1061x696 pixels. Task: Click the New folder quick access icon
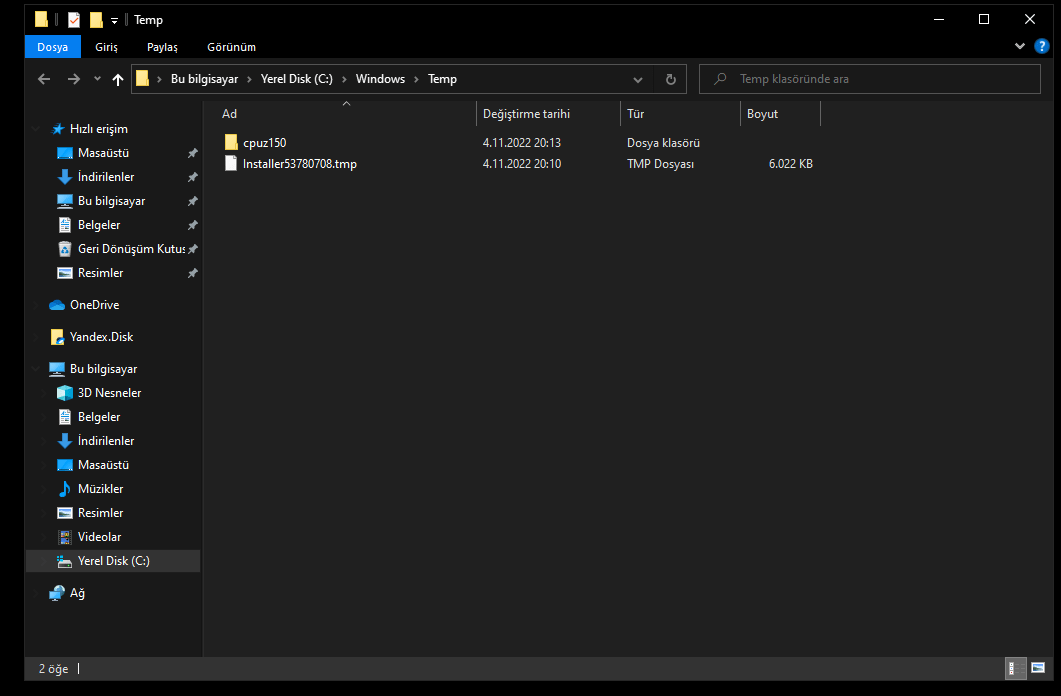[x=97, y=20]
